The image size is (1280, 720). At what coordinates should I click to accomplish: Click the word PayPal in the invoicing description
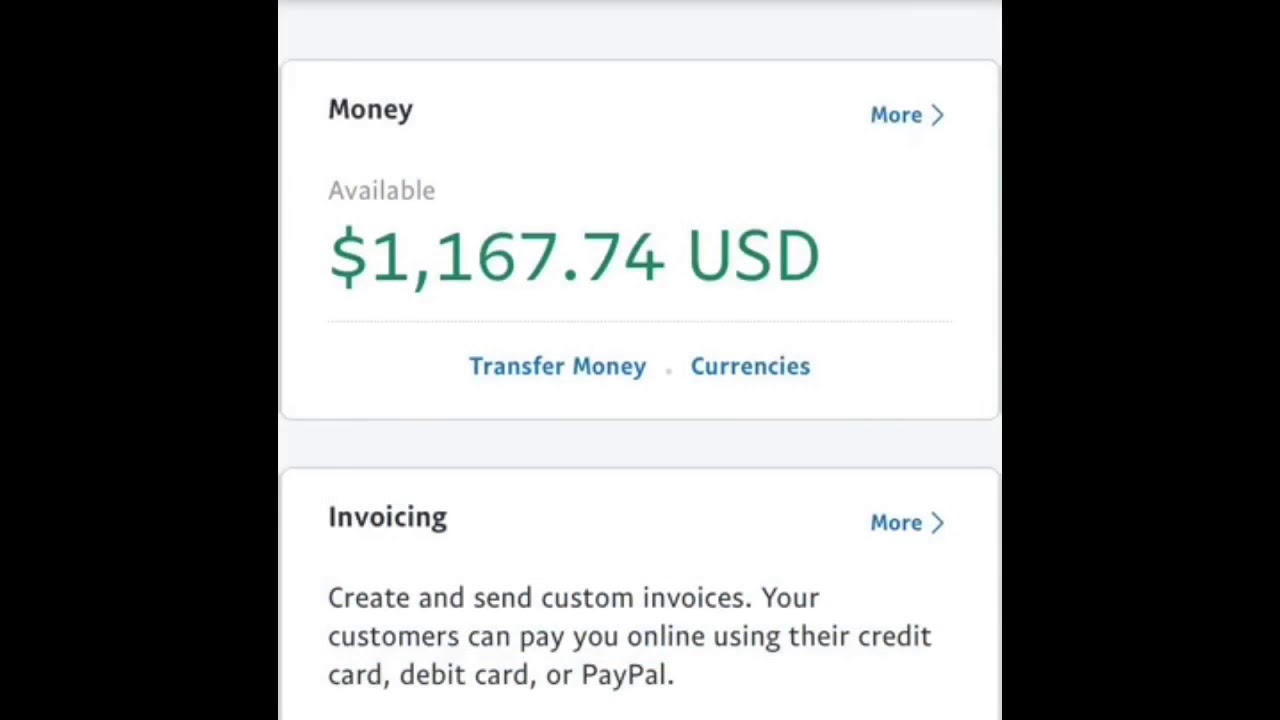[625, 675]
